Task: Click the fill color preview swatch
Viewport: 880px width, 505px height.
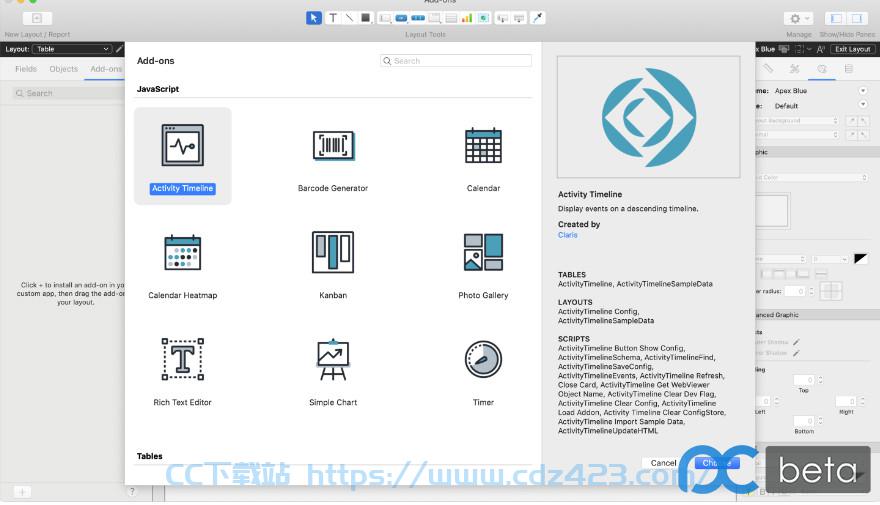Action: (772, 210)
